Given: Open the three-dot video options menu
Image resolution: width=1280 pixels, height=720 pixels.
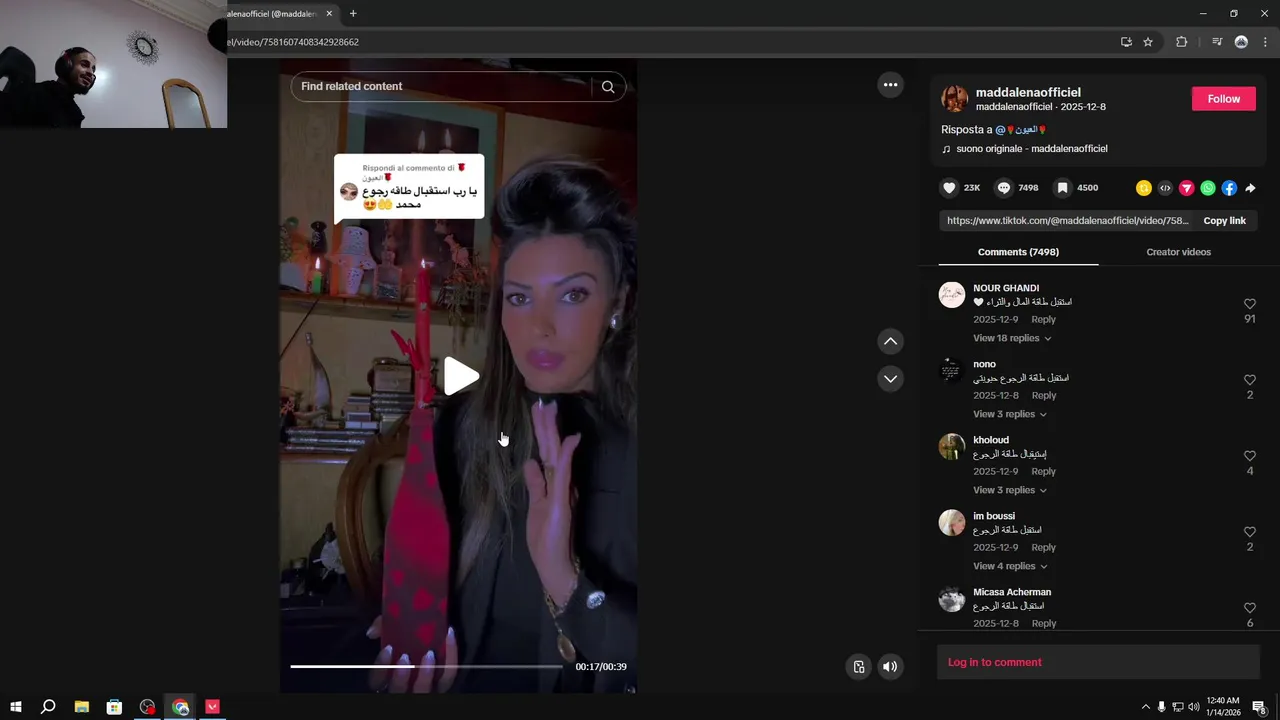Looking at the screenshot, I should (x=890, y=85).
